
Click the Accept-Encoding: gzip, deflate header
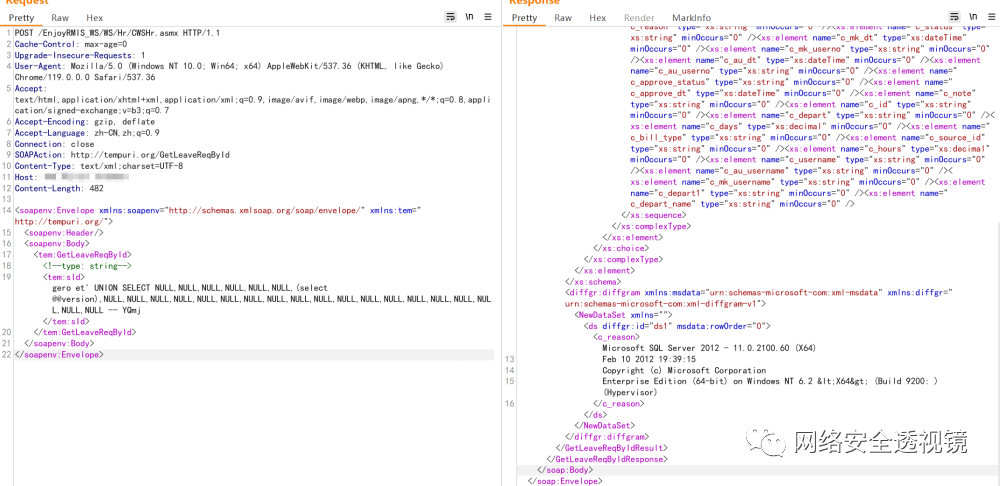pyautogui.click(x=85, y=122)
